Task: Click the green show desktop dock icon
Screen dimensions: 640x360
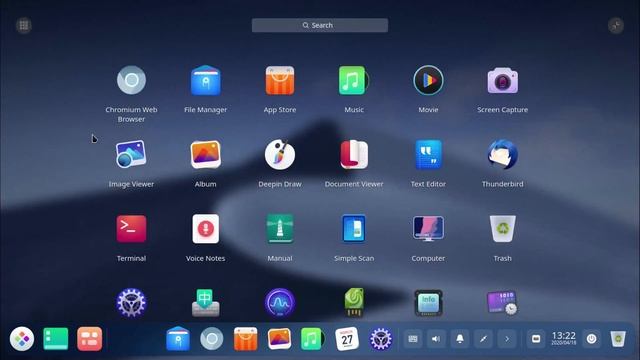Action: [56, 339]
